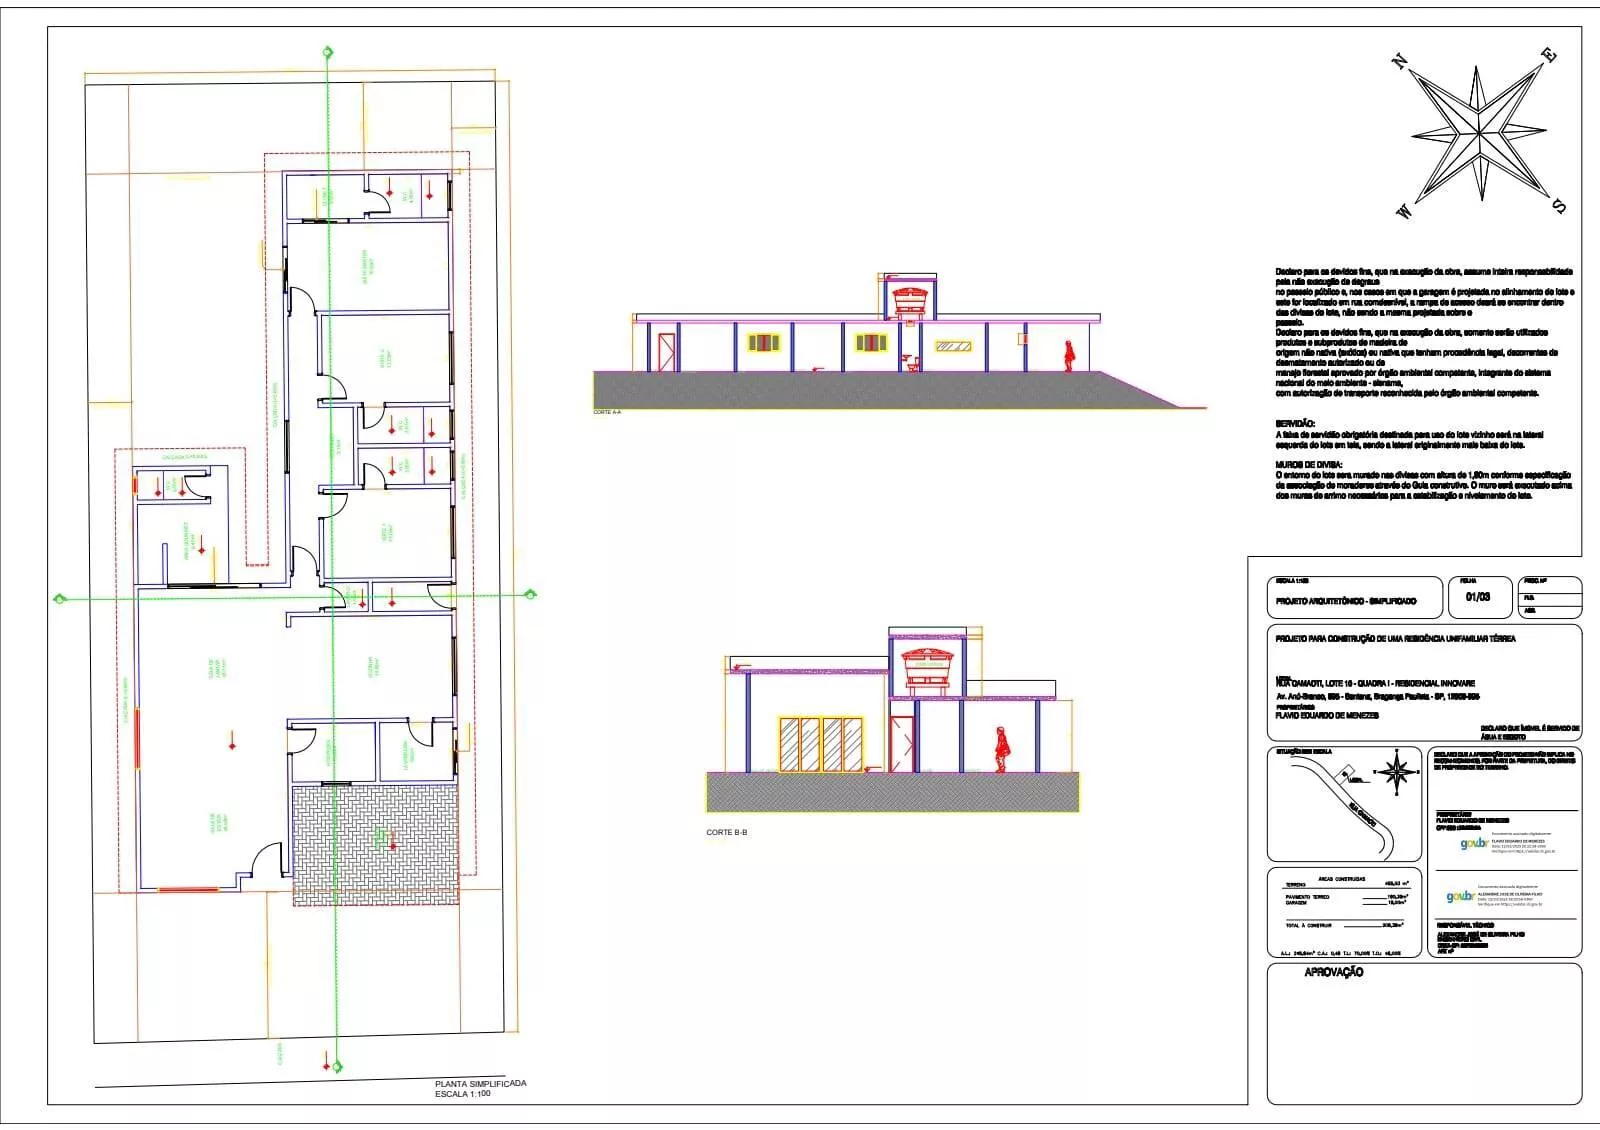Image resolution: width=1600 pixels, height=1130 pixels.
Task: Click the PROJETO ARQUITETÔNICO - SIMPLIFICADO title
Action: [1346, 601]
